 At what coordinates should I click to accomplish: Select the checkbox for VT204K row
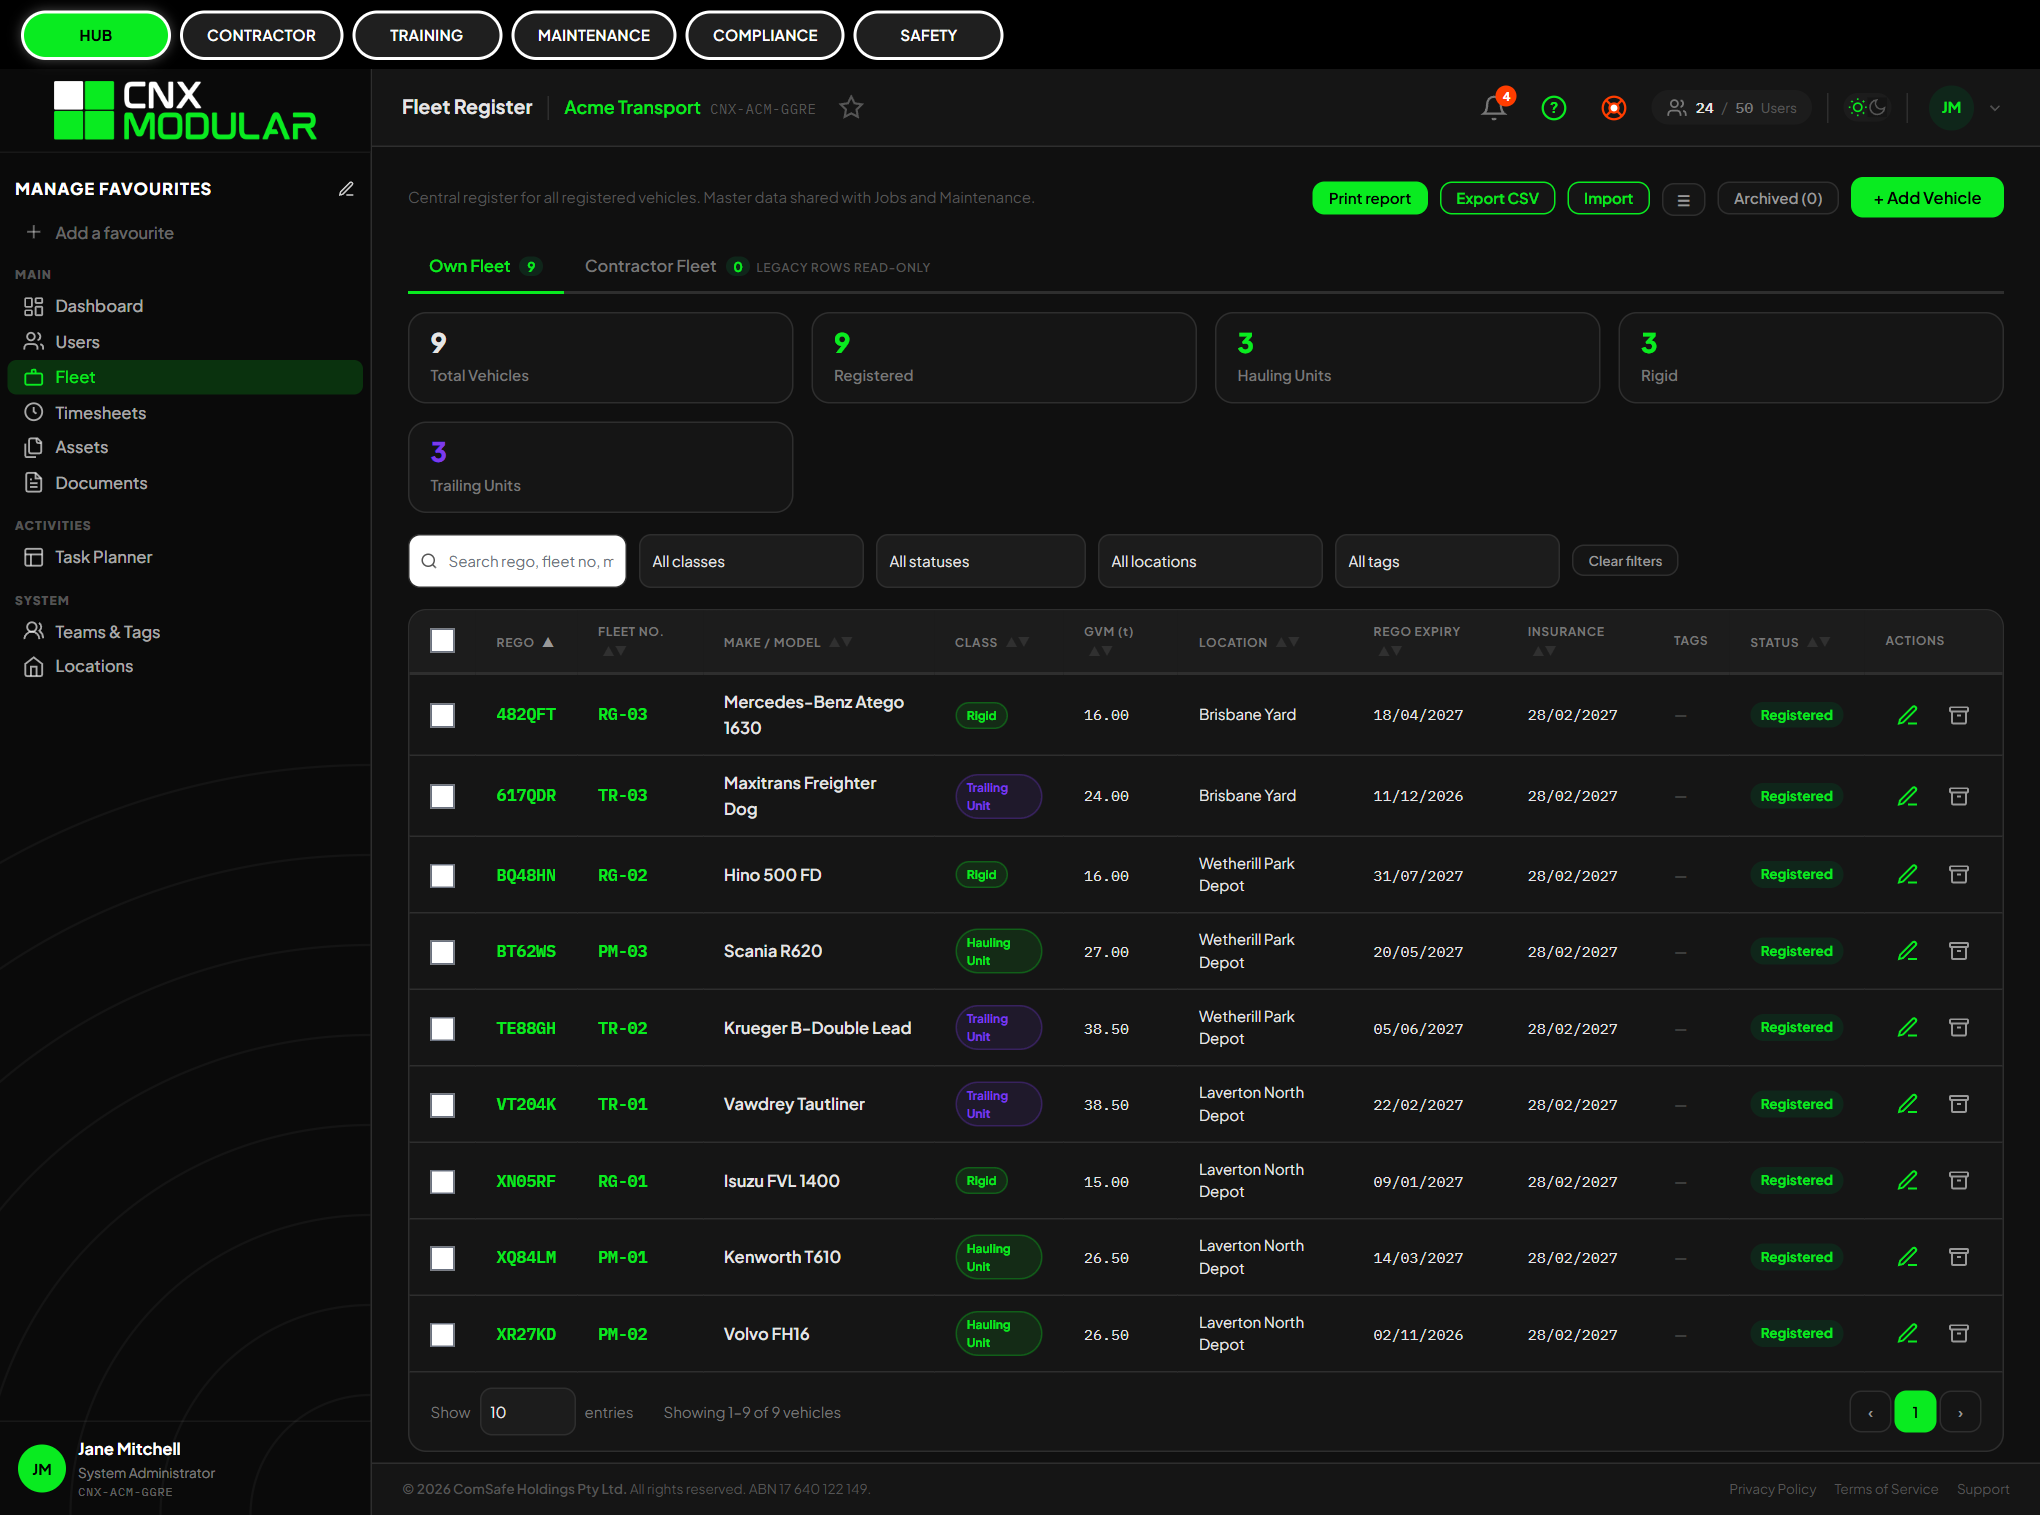click(442, 1105)
